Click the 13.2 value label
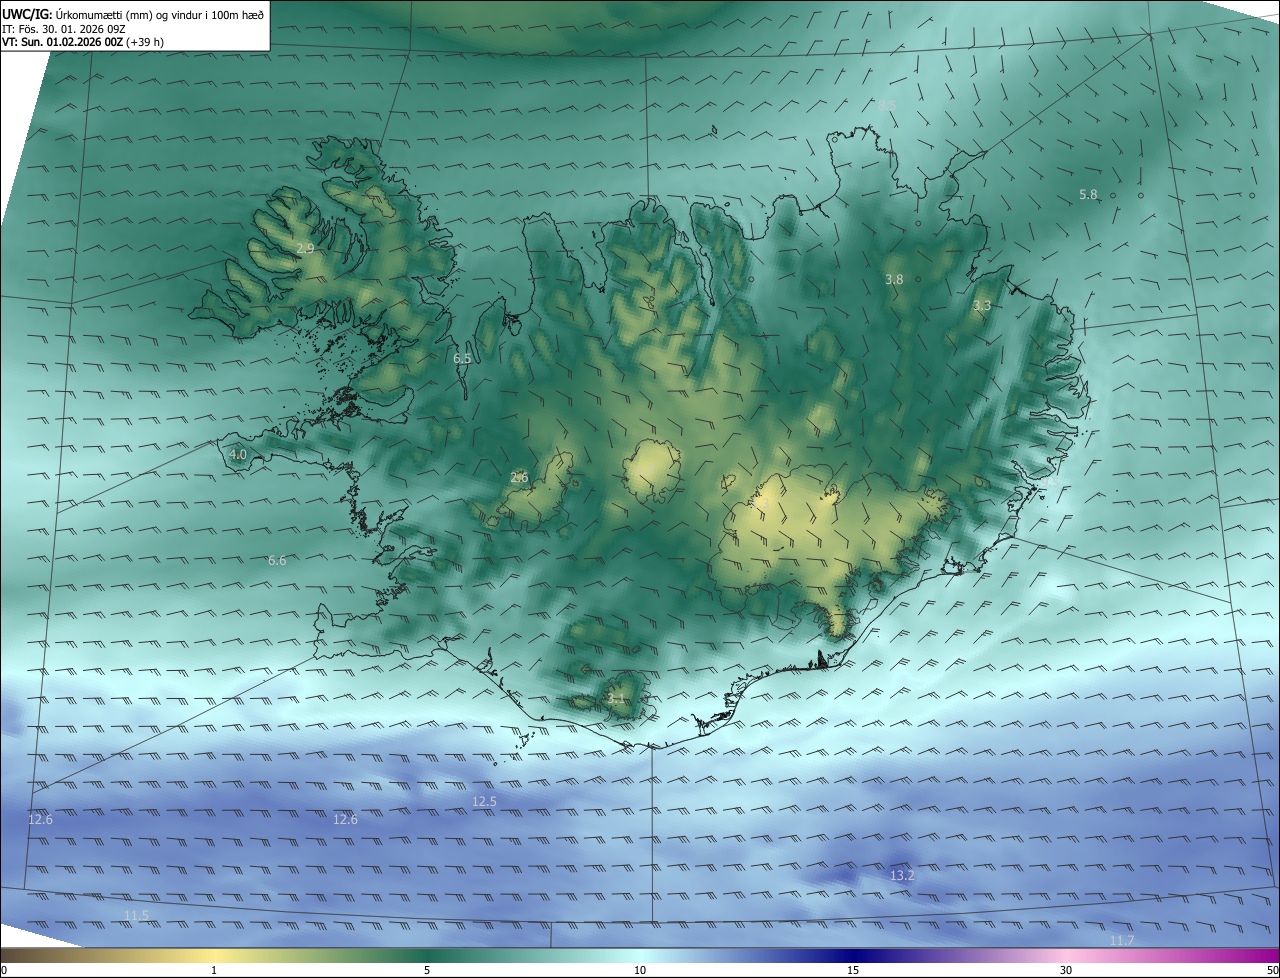Viewport: 1280px width, 978px height. 902,876
